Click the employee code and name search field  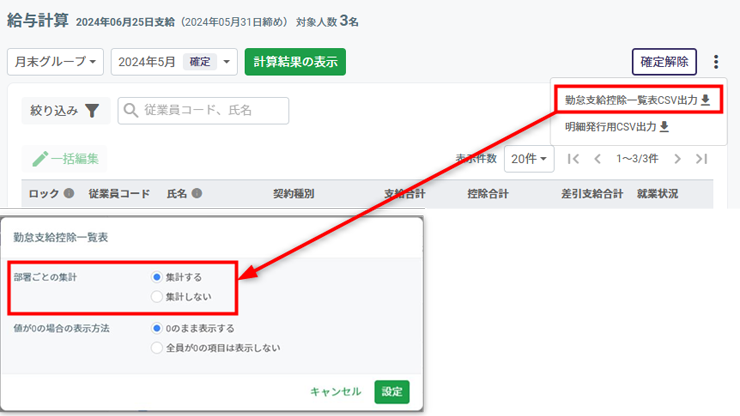pos(203,111)
